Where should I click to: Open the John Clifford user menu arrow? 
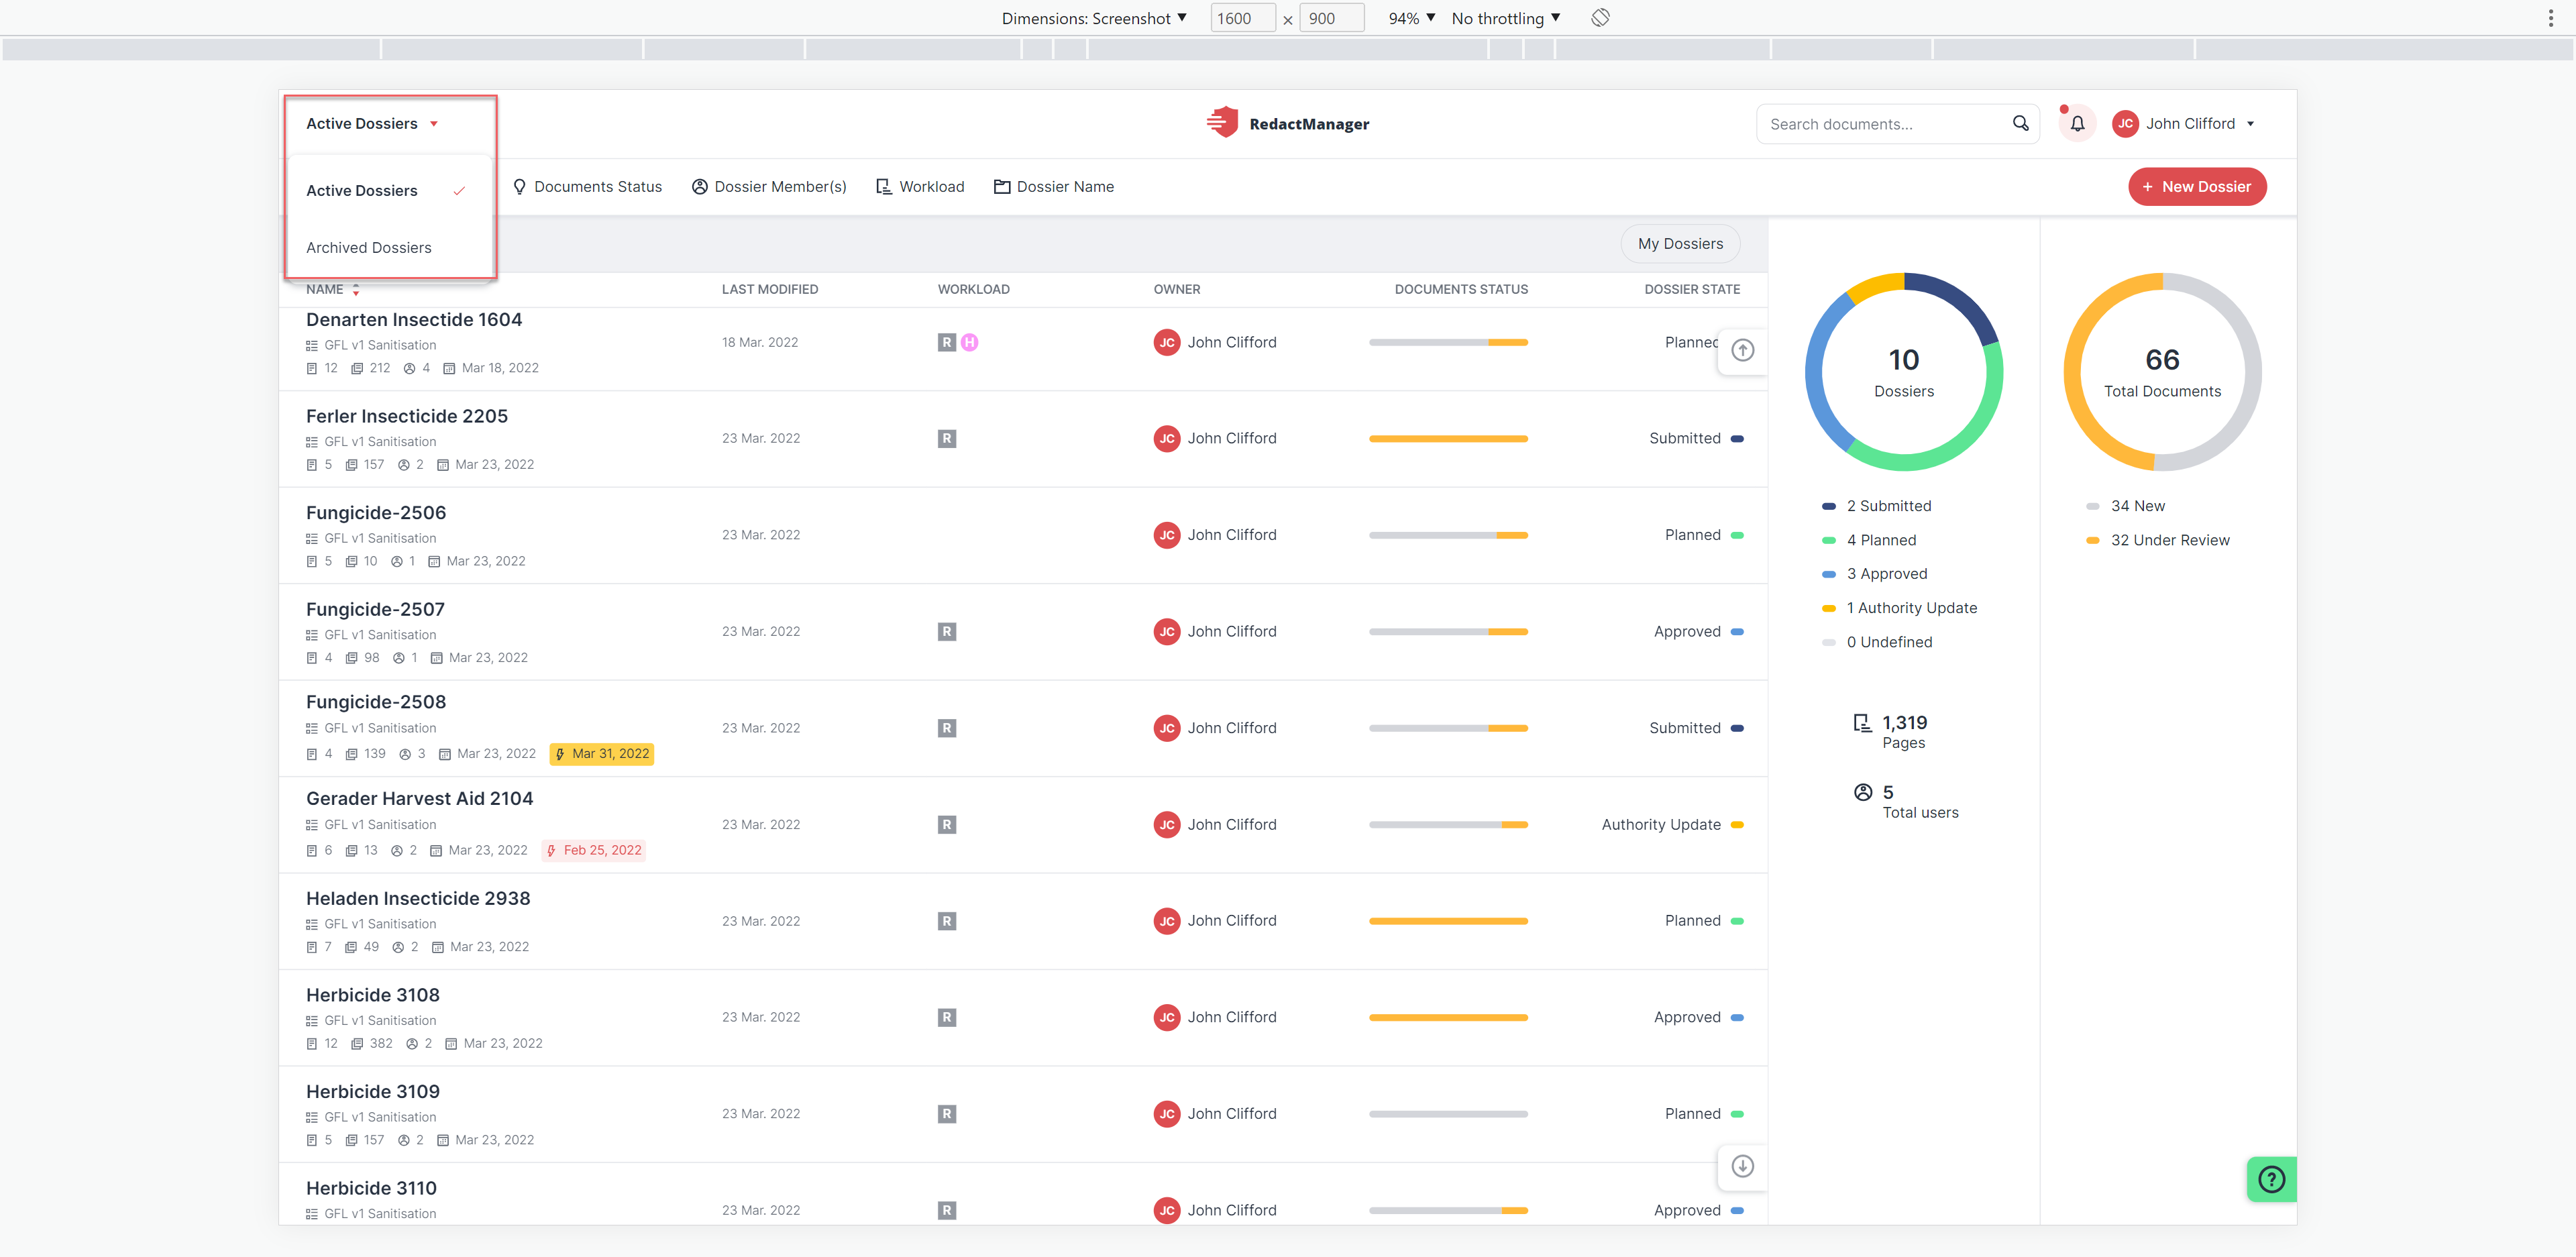tap(2250, 124)
